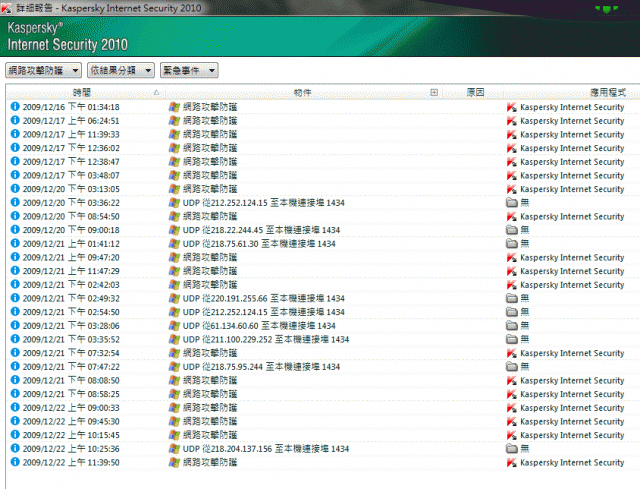Click folder icon for 2009/12/20 下午 09:00:18

coord(512,230)
